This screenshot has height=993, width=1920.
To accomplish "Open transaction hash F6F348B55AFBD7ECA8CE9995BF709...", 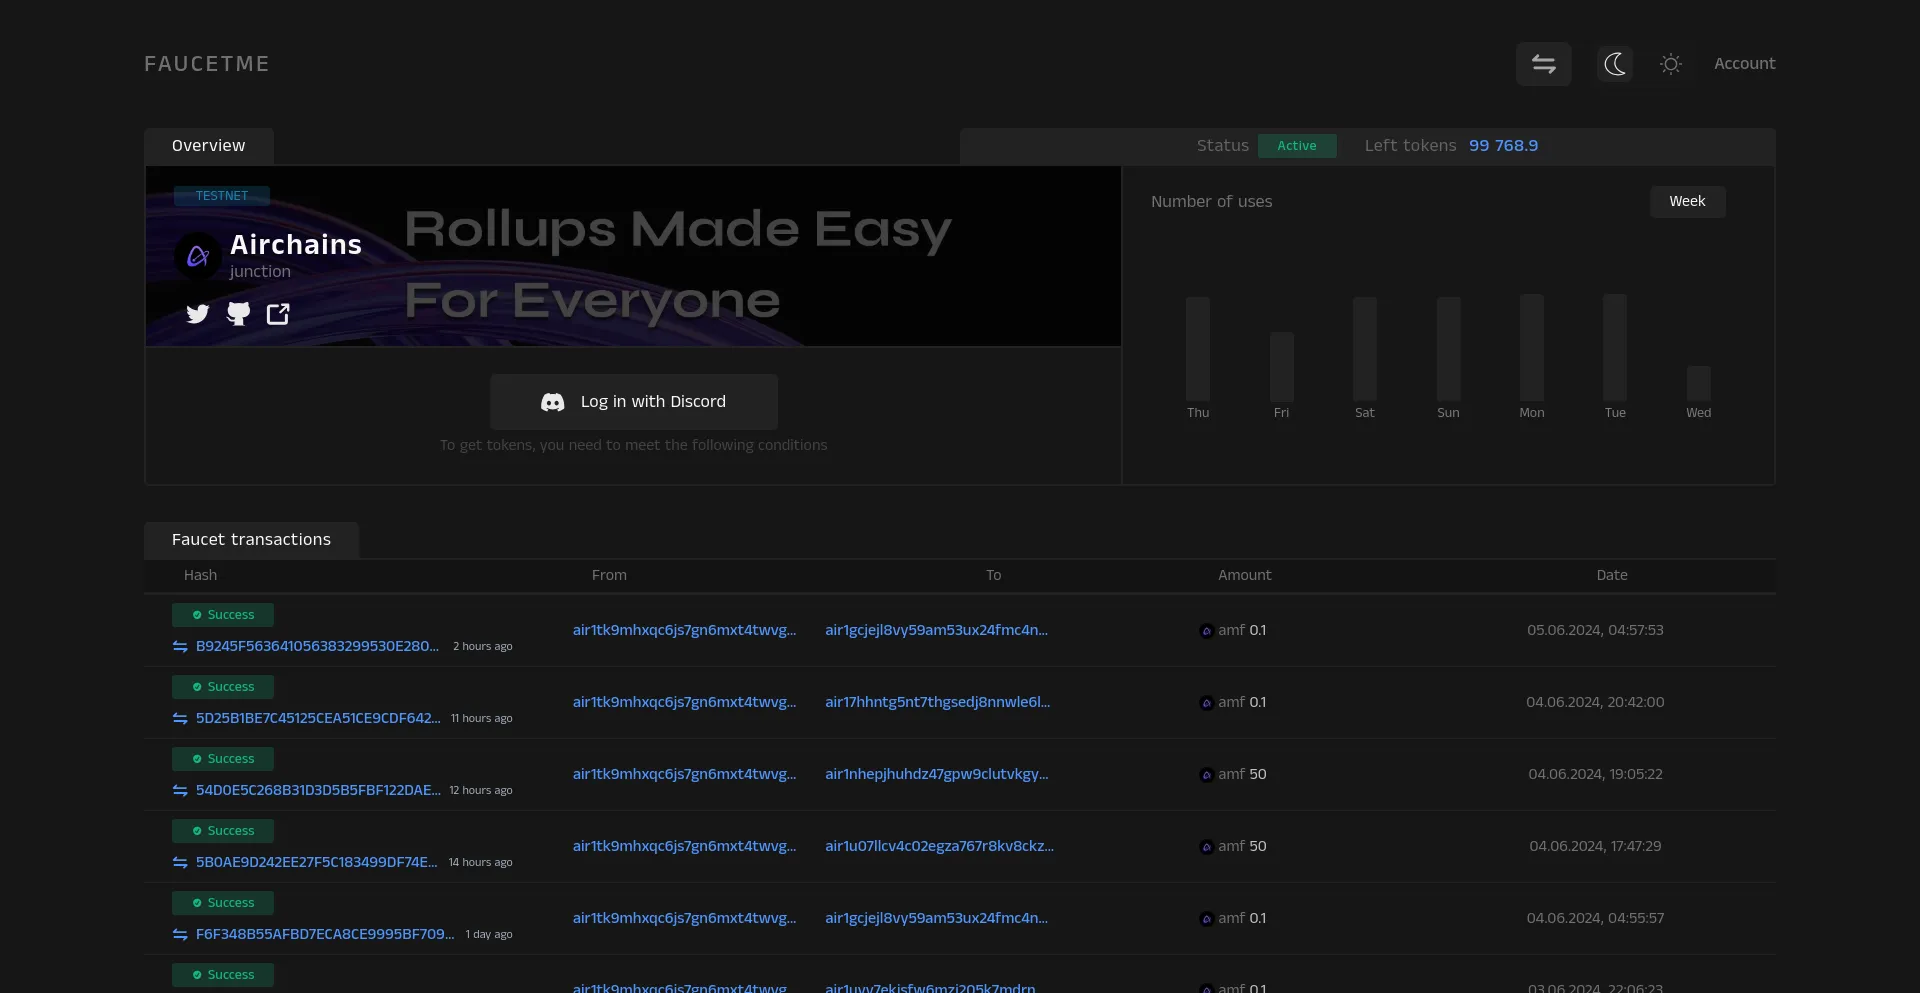I will pos(325,934).
